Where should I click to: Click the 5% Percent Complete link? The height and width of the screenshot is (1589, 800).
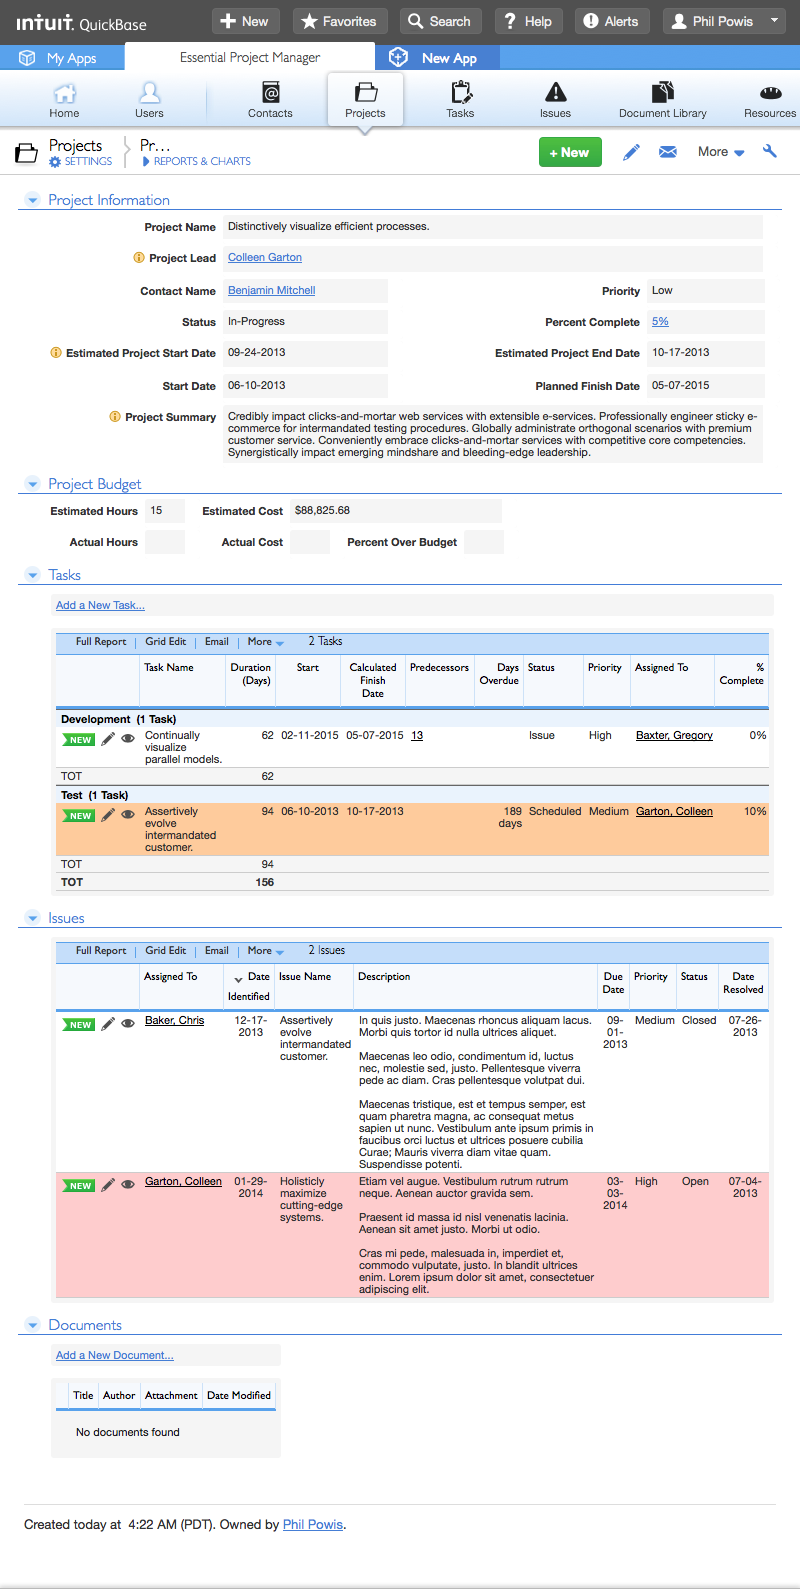pos(660,322)
